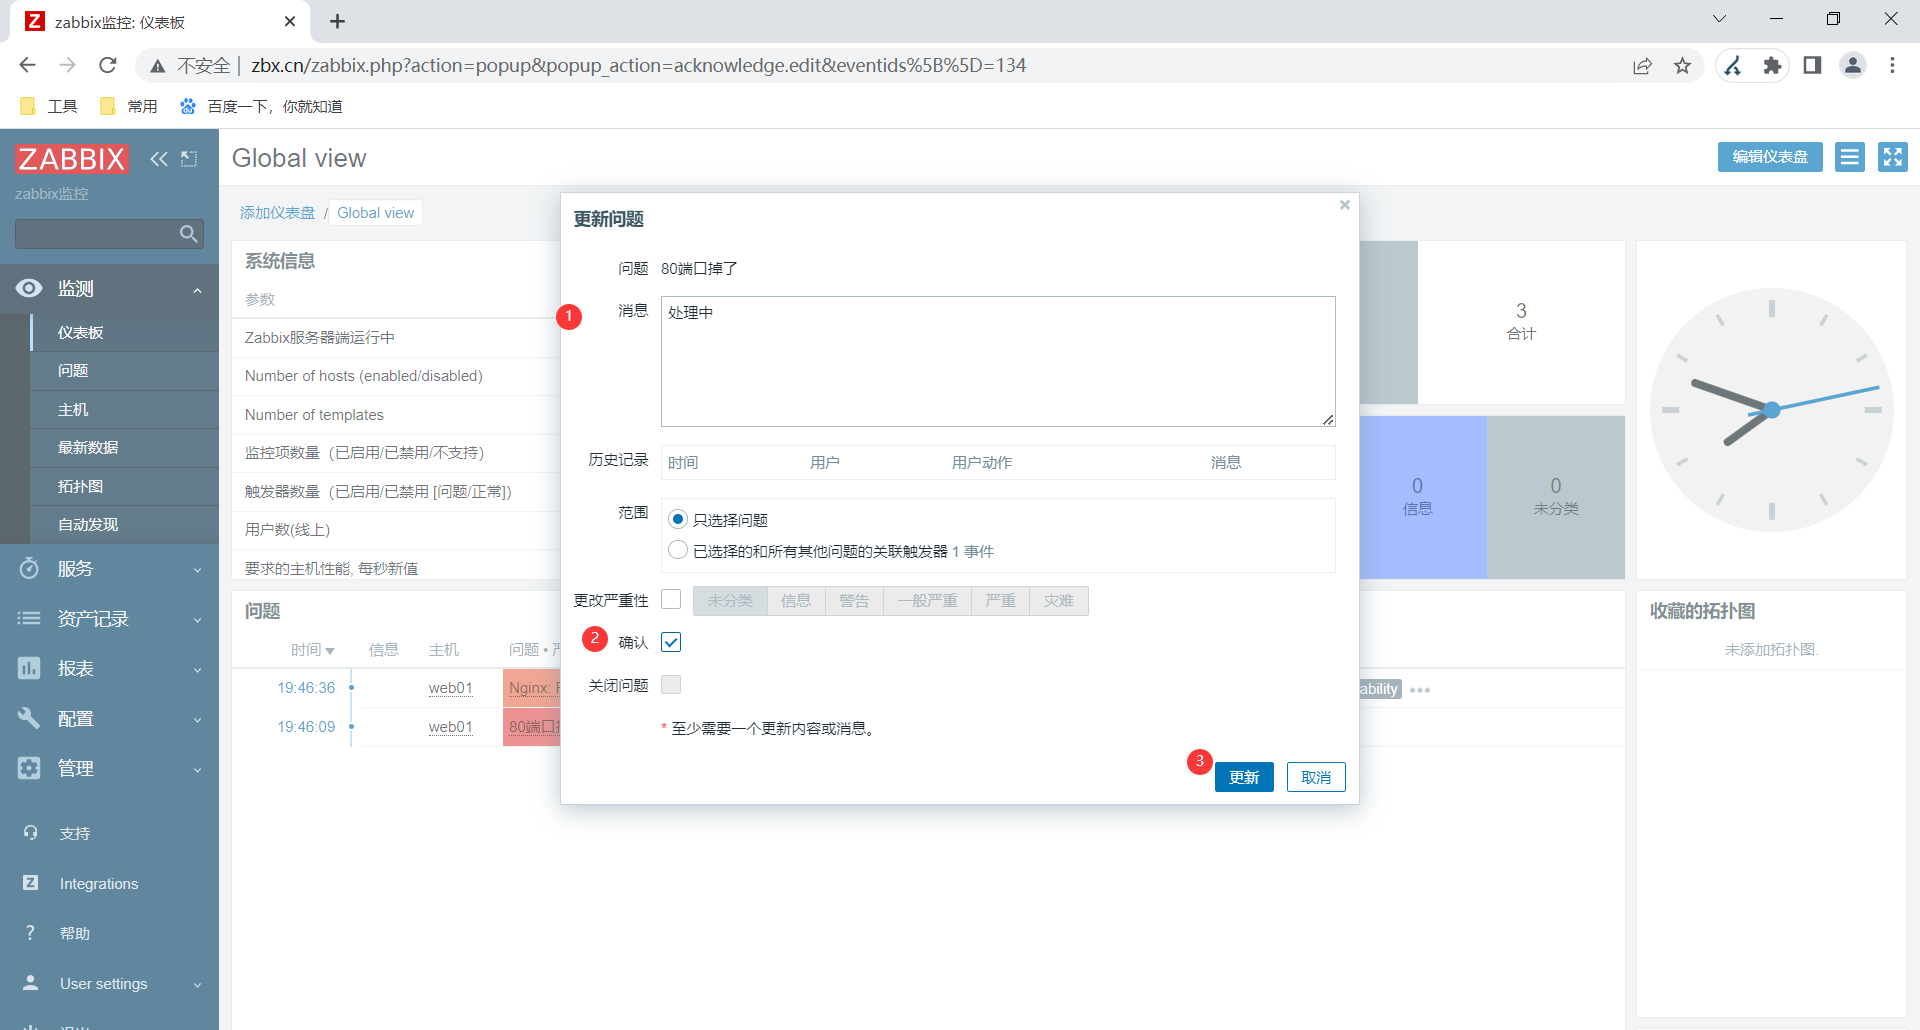The height and width of the screenshot is (1030, 1920).
Task: Collapse the 监测 menu section chevron
Action: click(x=197, y=290)
